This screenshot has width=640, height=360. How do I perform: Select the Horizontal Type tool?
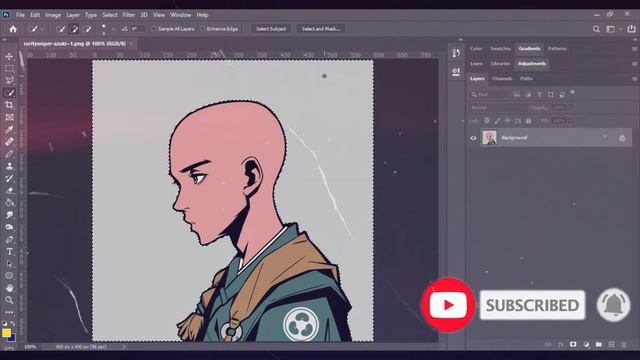coord(9,251)
